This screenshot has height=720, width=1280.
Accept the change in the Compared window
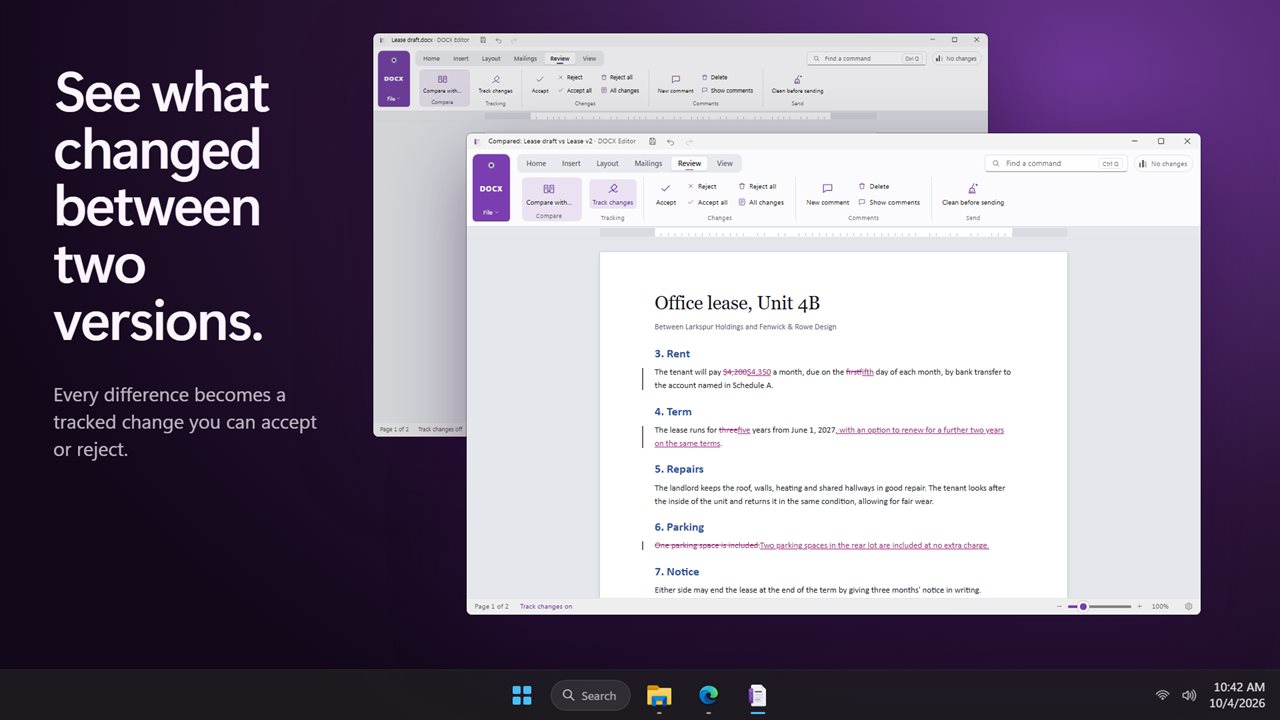point(666,194)
